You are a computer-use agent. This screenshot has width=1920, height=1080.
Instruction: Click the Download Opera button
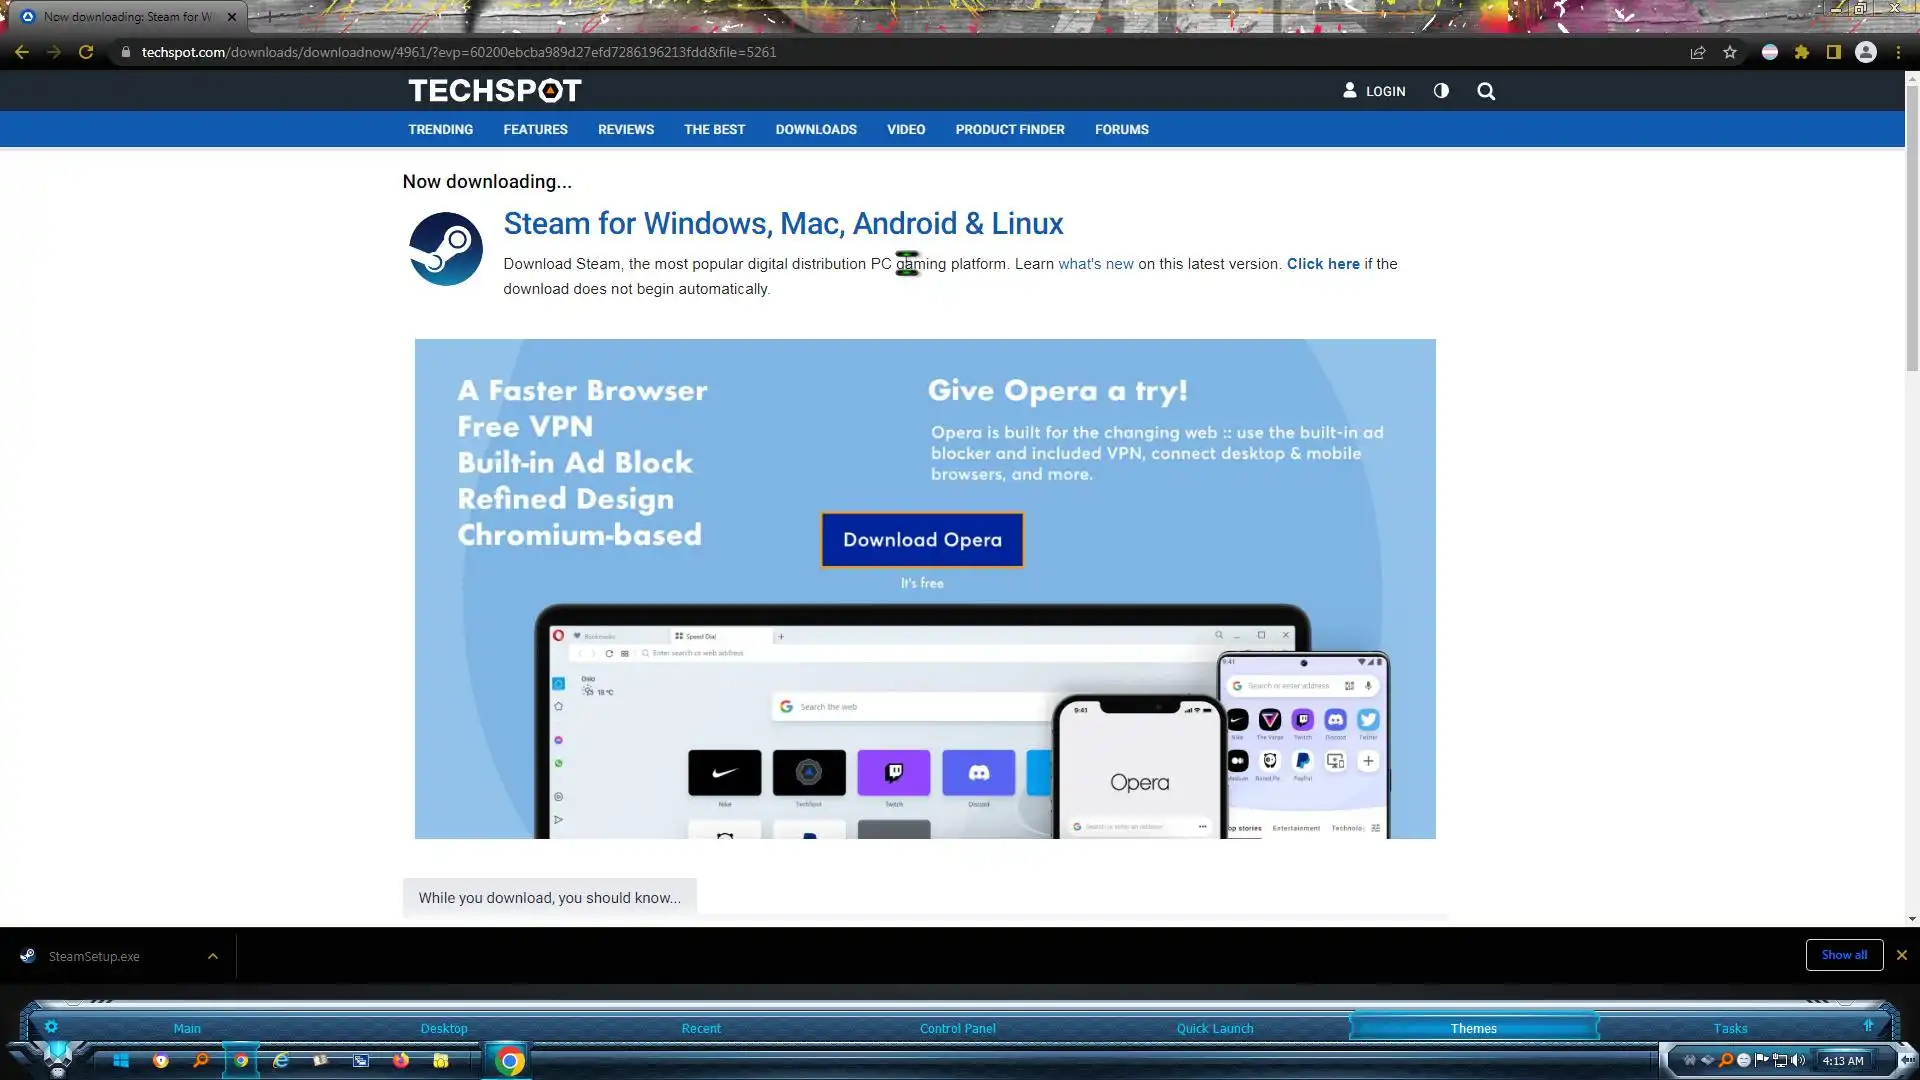[x=922, y=540]
